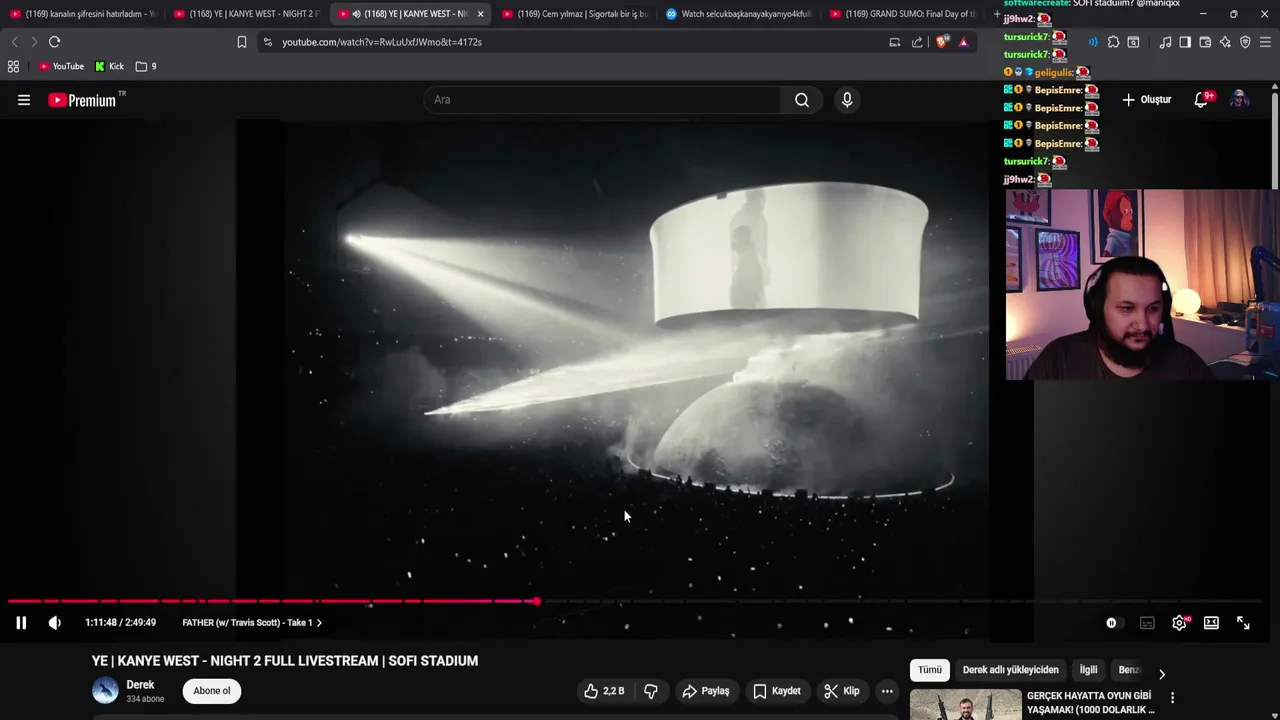Screen dimensions: 1280x720
Task: Open the install/cast screen icon in the address bar
Action: (x=895, y=42)
